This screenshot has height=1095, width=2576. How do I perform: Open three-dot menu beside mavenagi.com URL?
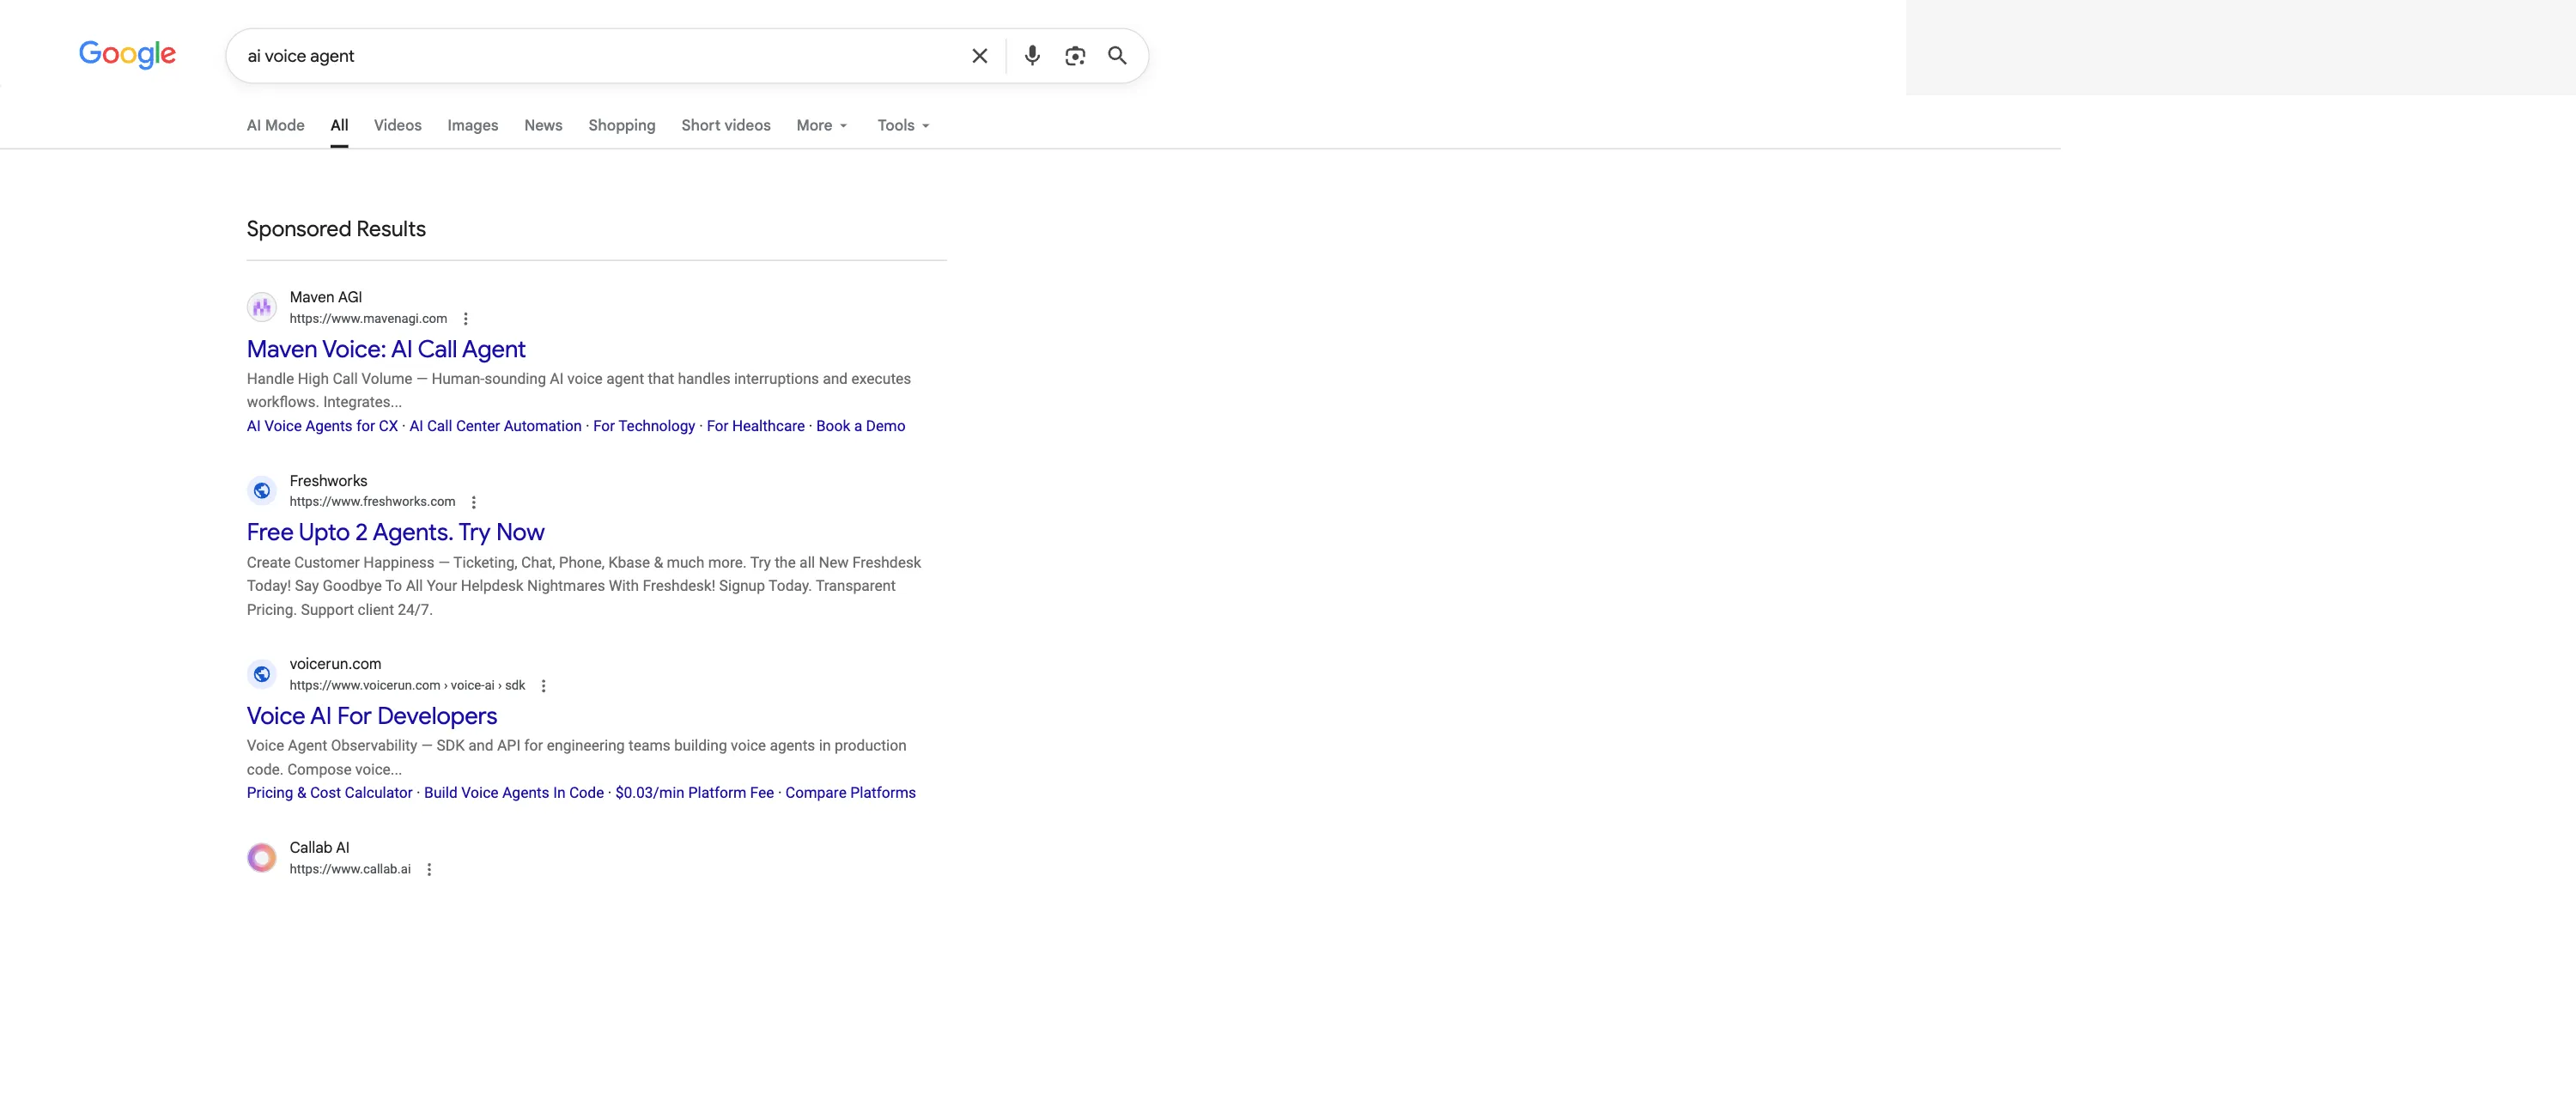tap(465, 319)
